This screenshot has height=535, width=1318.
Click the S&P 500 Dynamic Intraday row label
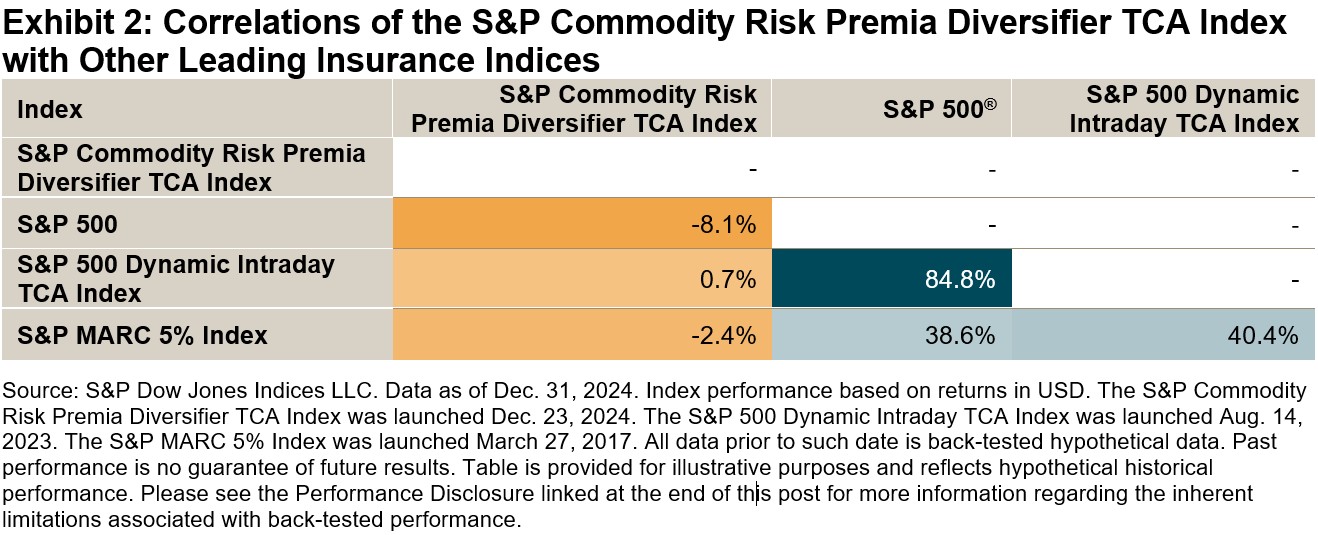(176, 279)
